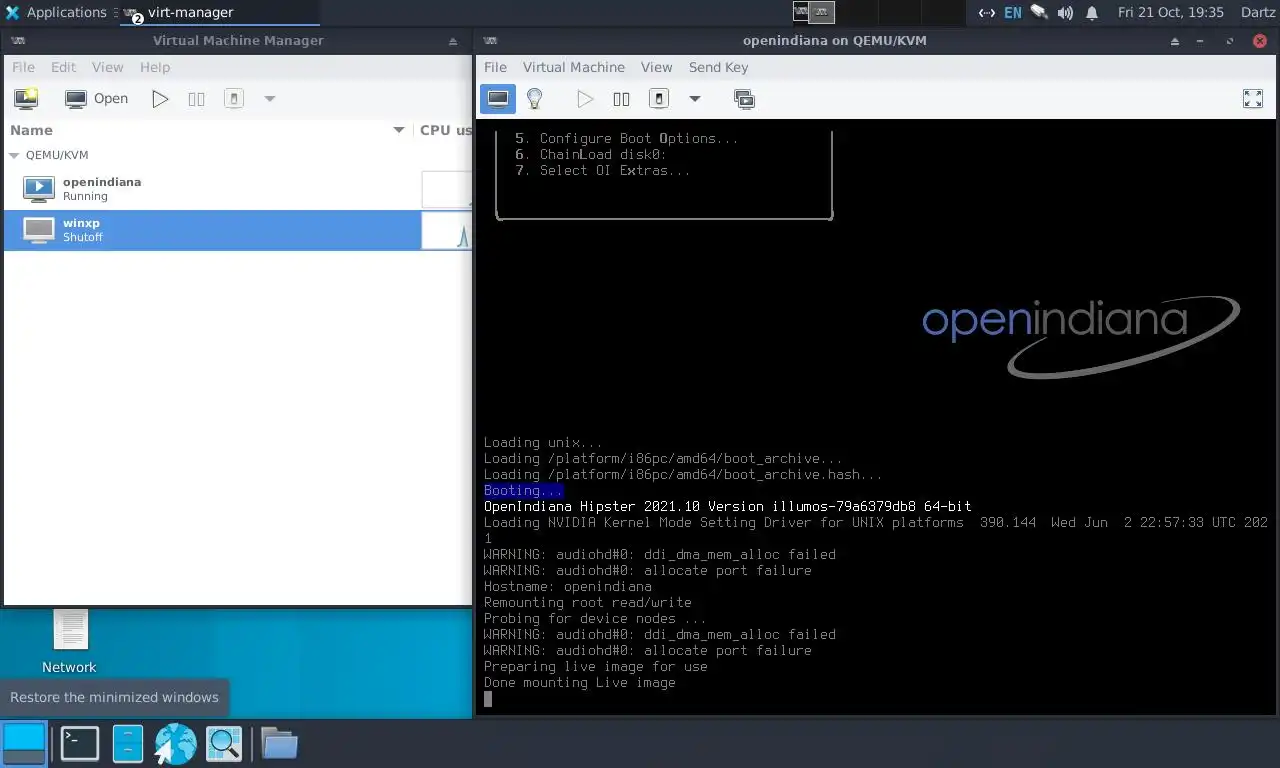
Task: Click the CPU usage column header
Action: click(x=444, y=130)
